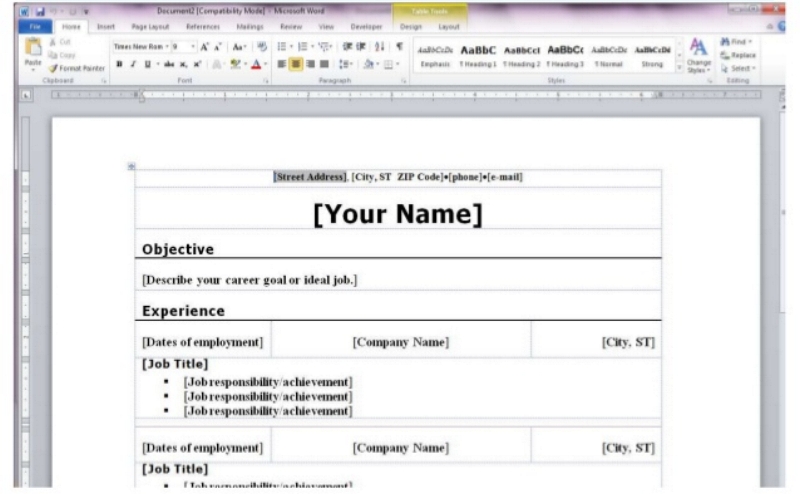Open the Change Case dropdown
Viewport: 800px width, 494px height.
click(x=239, y=47)
